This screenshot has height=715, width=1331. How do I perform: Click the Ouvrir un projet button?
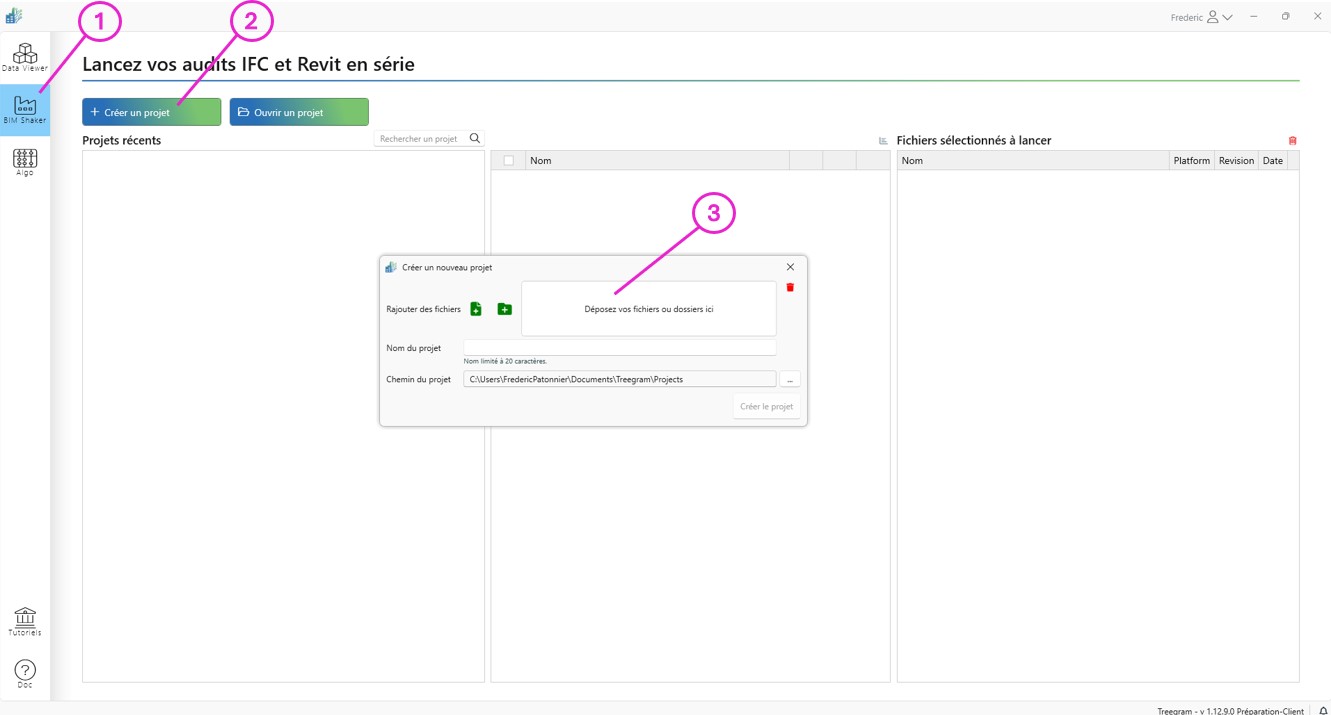(x=298, y=111)
